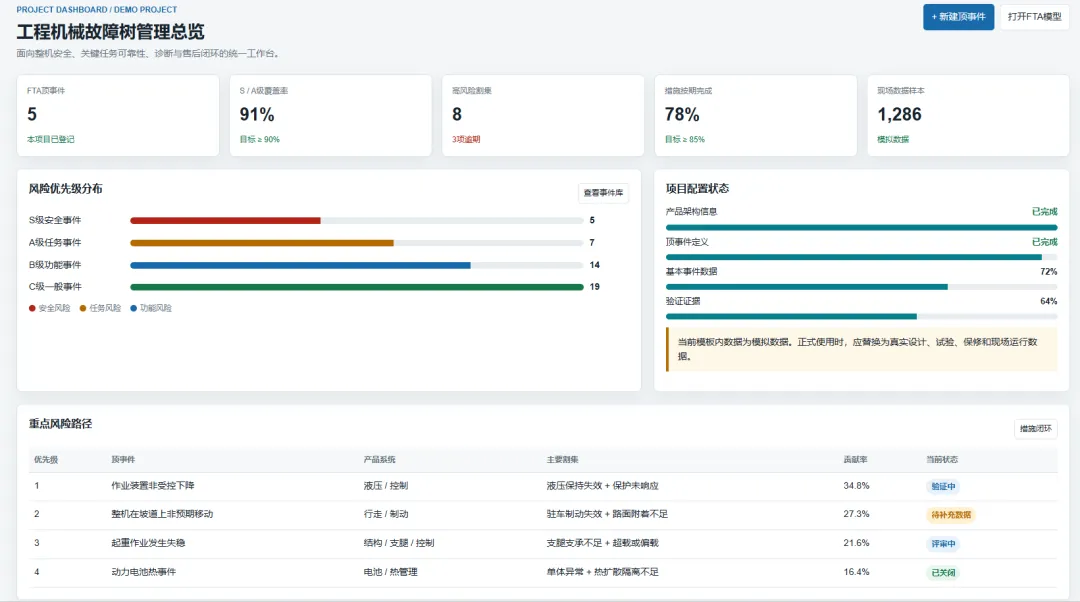Select the 作业装置非受控下降 table row

click(x=543, y=486)
